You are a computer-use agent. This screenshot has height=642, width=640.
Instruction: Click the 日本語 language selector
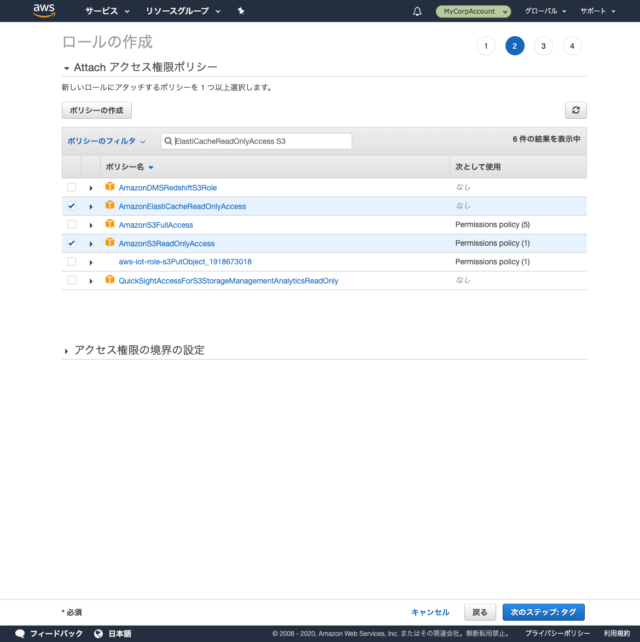(x=120, y=634)
